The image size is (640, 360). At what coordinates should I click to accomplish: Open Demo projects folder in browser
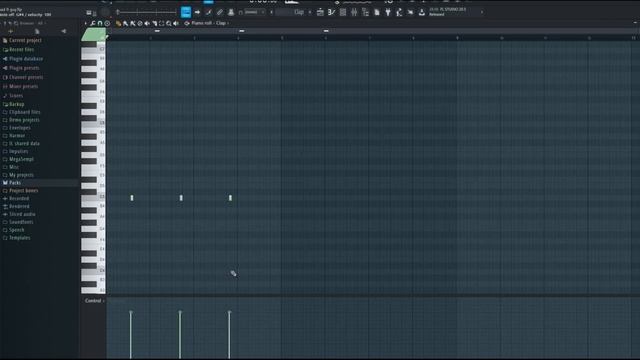point(21,120)
